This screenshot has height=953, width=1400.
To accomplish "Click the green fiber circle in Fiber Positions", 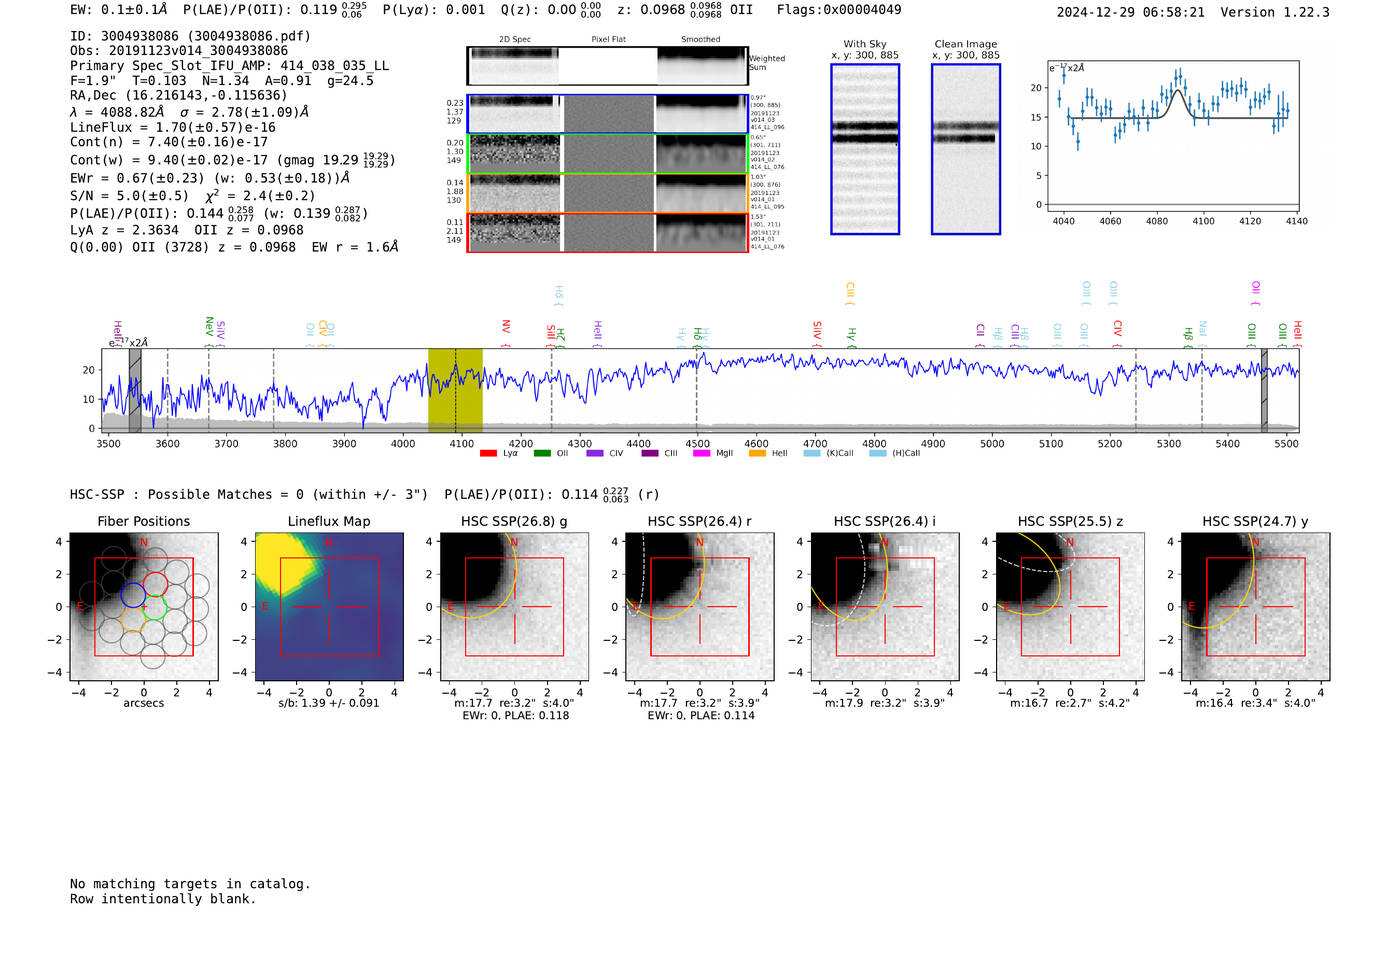I will [154, 607].
